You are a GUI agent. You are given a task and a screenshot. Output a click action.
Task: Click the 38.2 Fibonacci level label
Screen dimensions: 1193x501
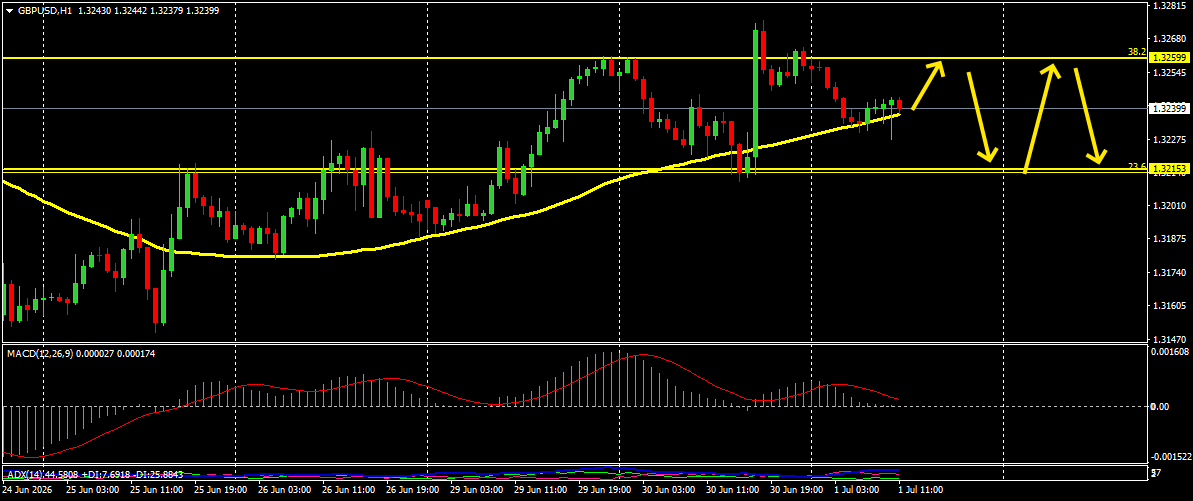(1137, 53)
